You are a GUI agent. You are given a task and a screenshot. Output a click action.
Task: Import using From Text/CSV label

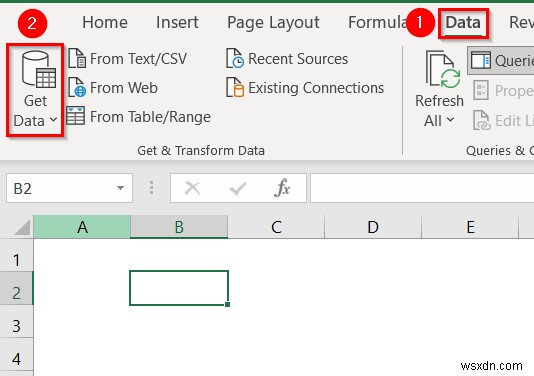[138, 59]
